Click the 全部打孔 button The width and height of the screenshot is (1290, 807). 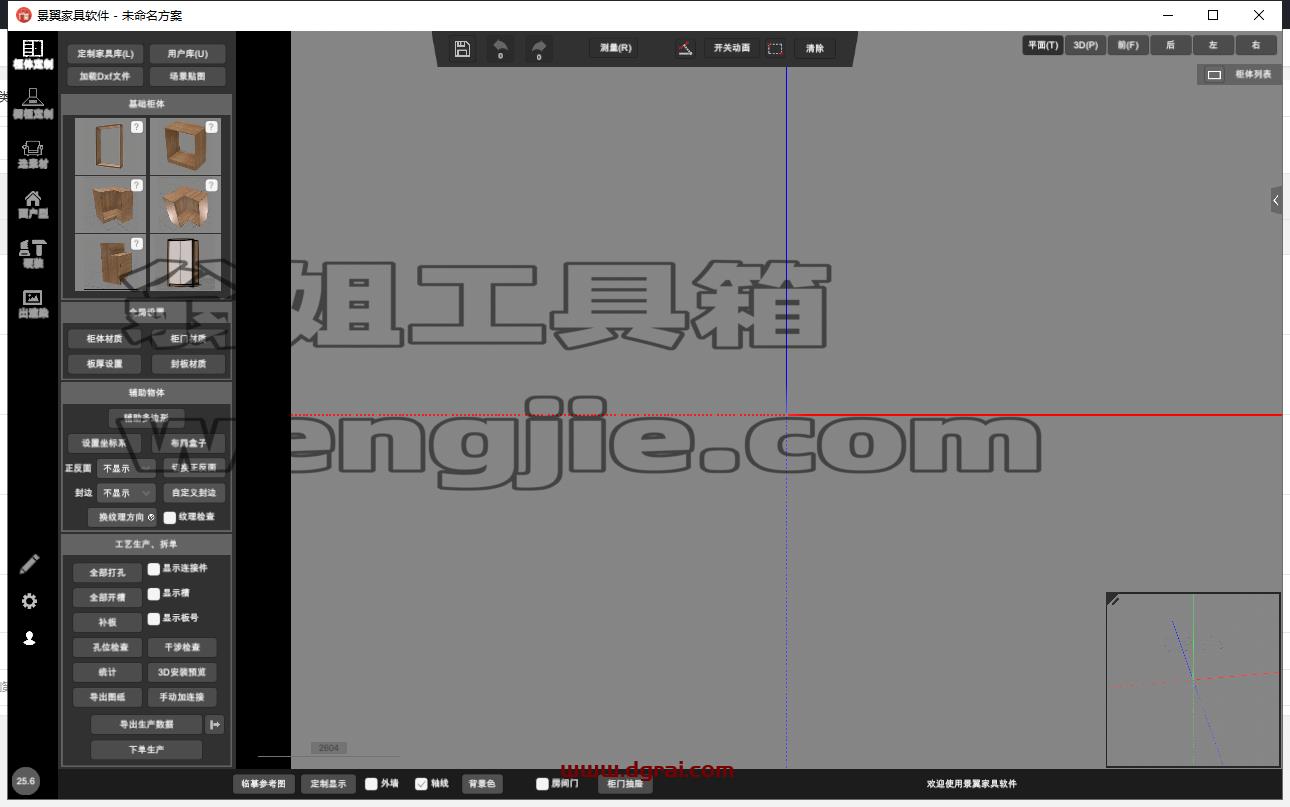point(108,573)
